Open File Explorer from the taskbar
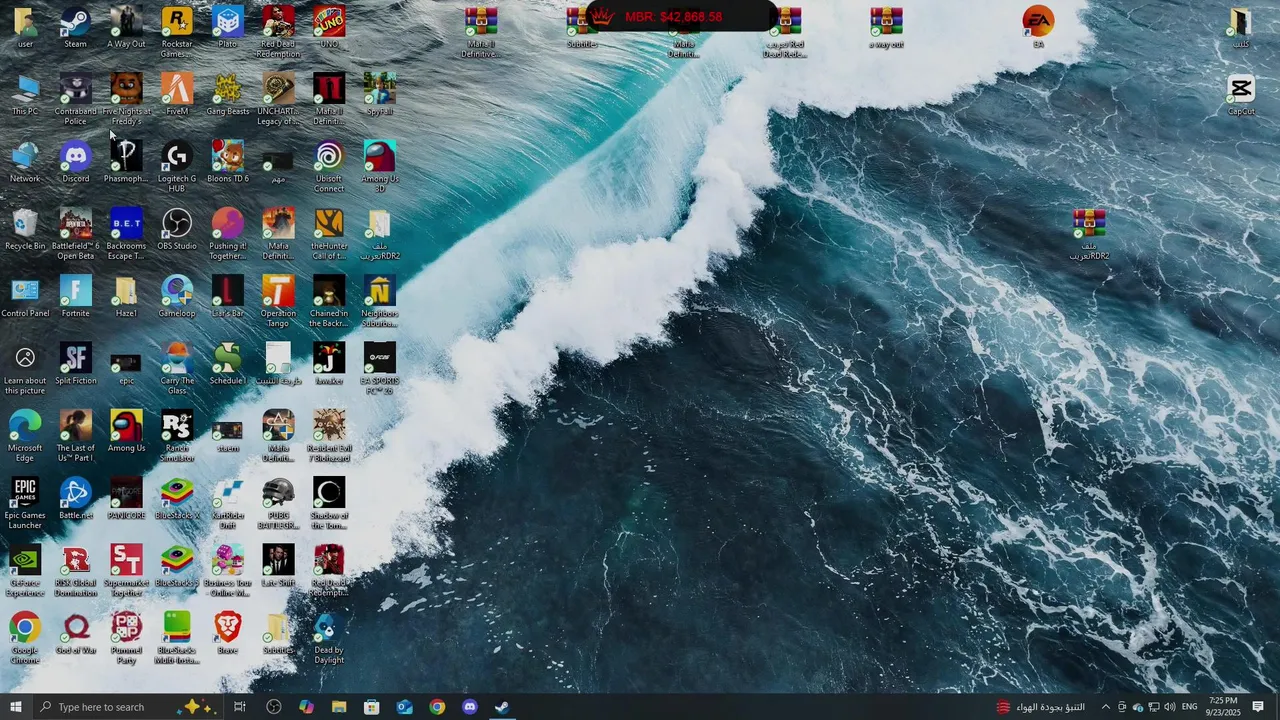This screenshot has height=720, width=1280. 339,707
